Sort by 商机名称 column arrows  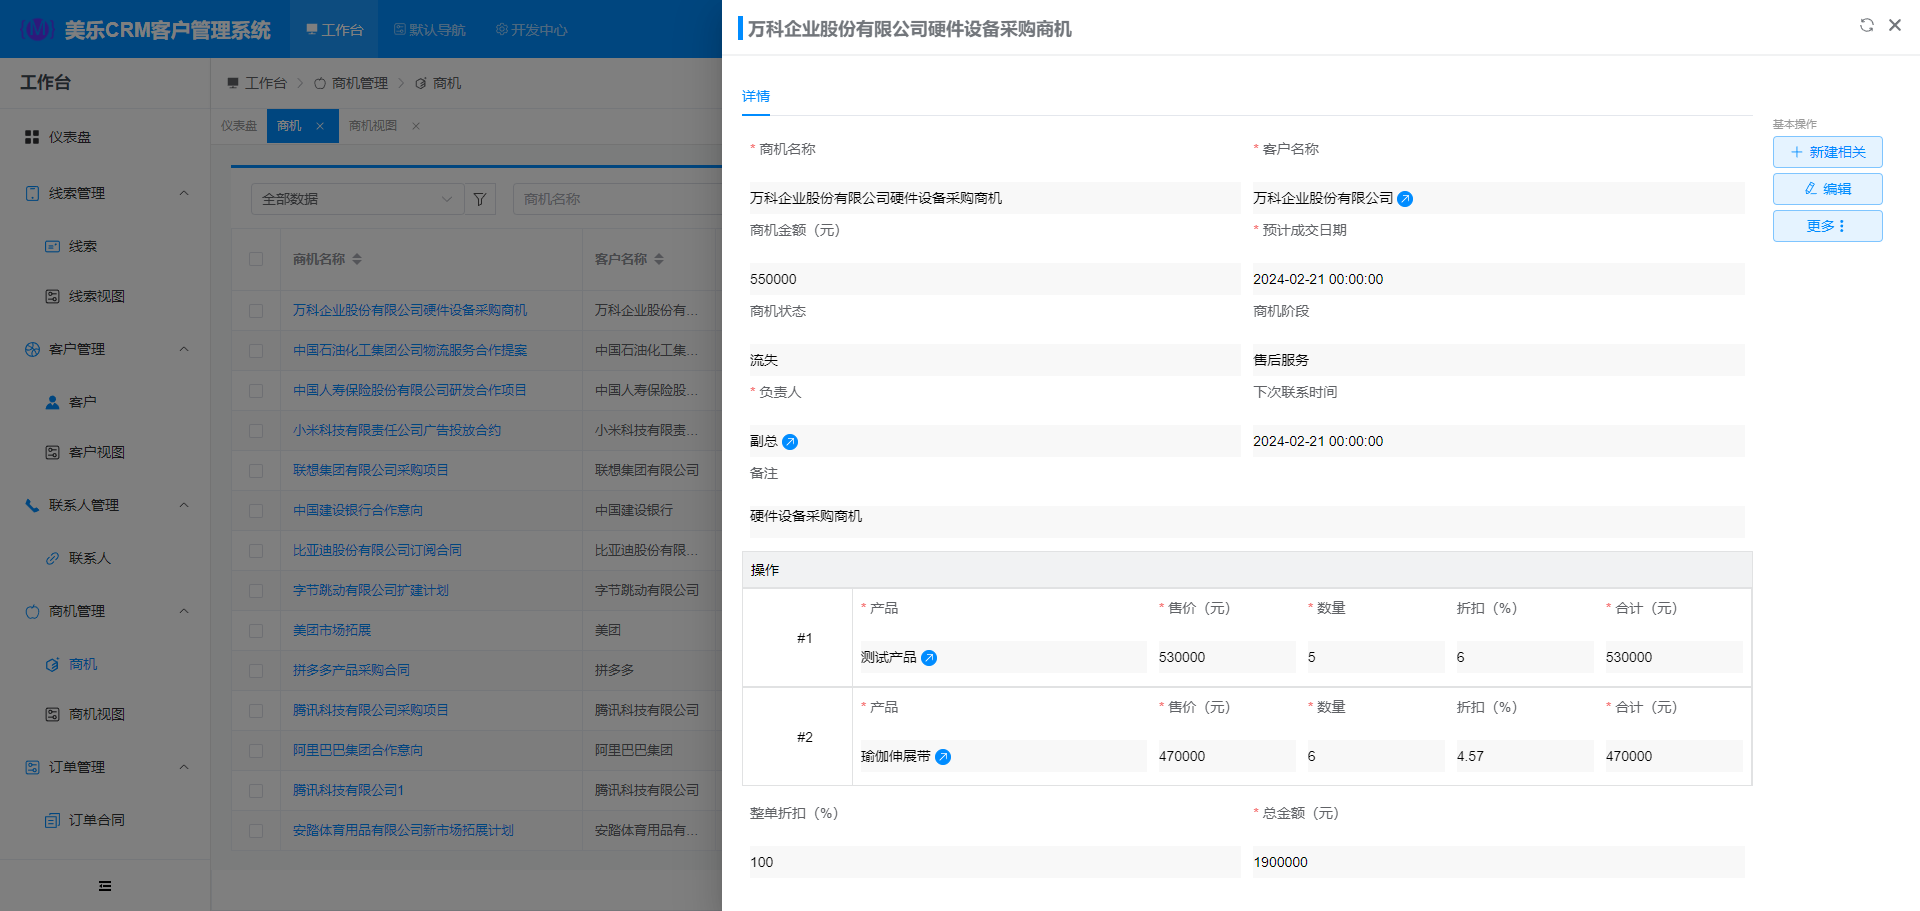coord(357,259)
